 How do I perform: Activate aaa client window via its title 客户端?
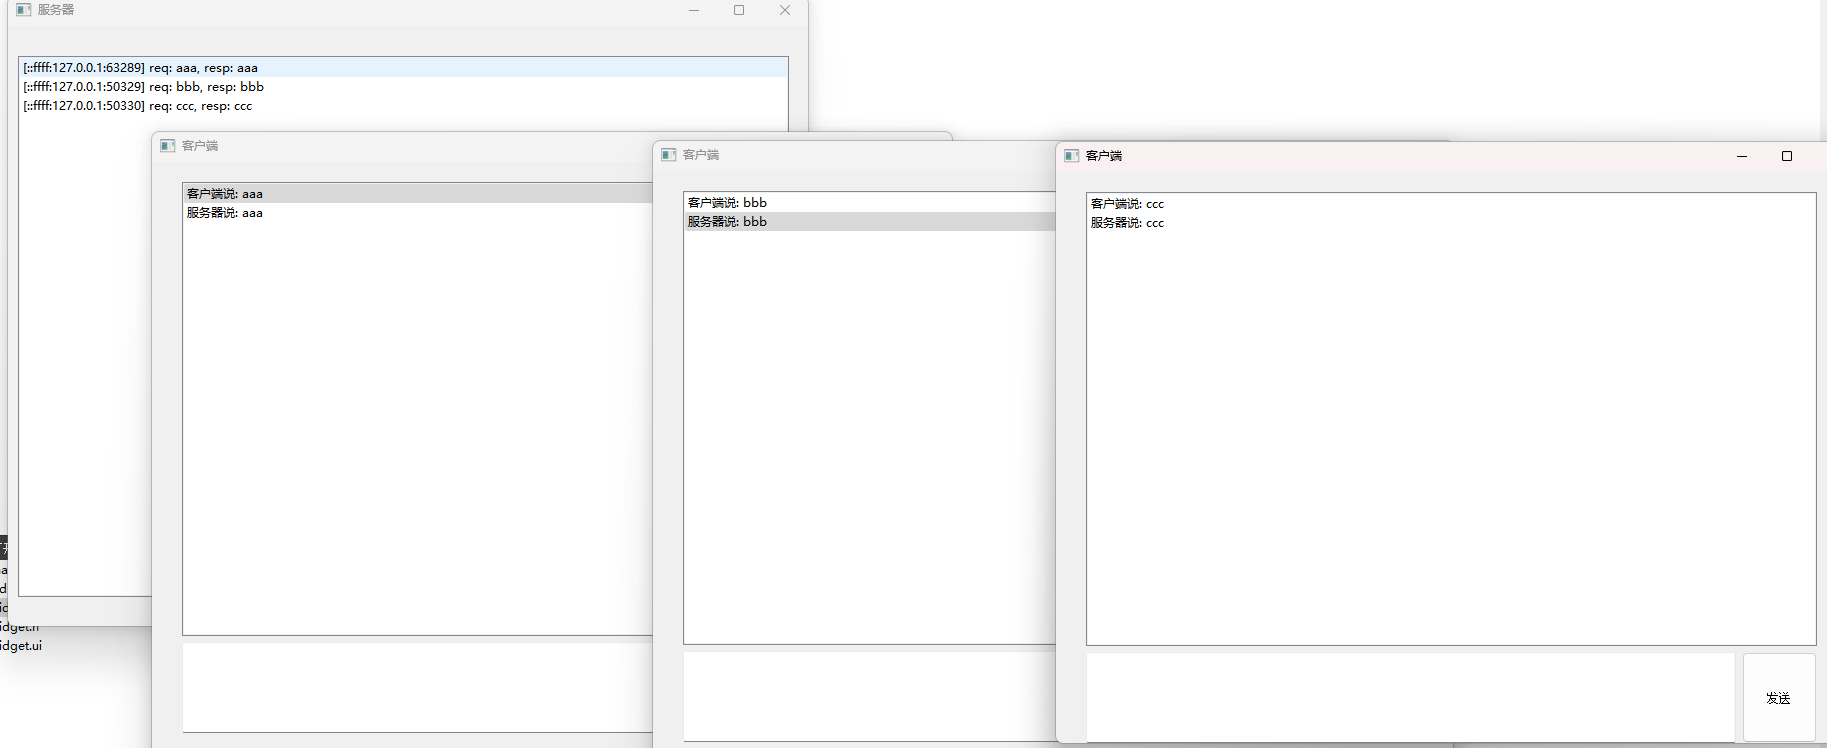(200, 146)
